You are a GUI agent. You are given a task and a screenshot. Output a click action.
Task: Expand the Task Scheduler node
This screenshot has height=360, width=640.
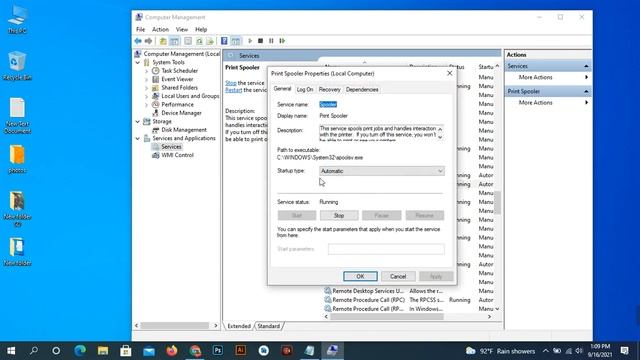coord(147,71)
